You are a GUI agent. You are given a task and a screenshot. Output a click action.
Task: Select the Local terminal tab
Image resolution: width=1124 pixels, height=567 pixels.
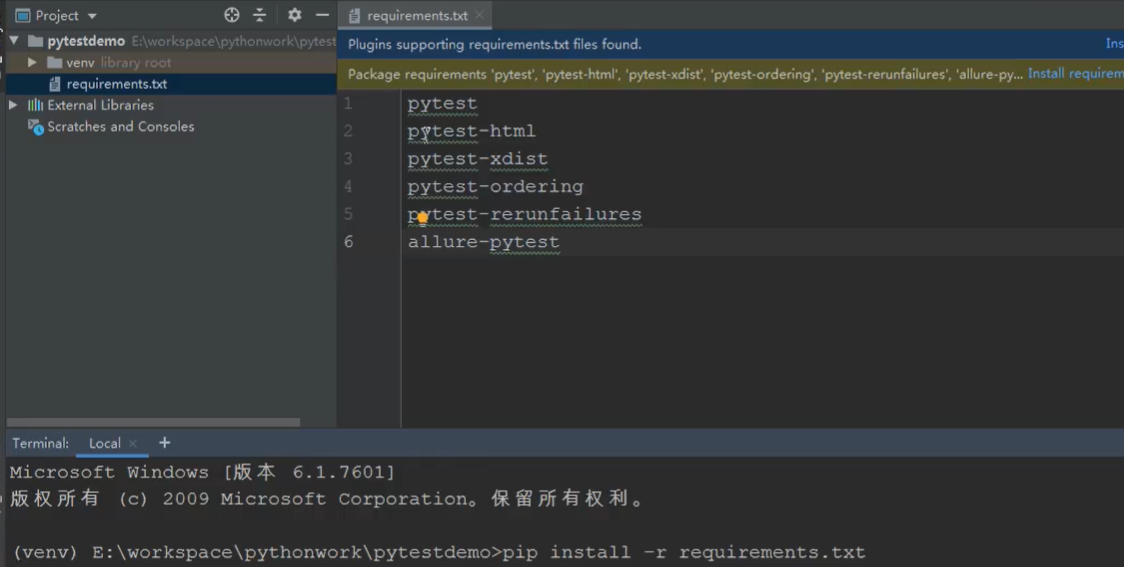pos(105,443)
